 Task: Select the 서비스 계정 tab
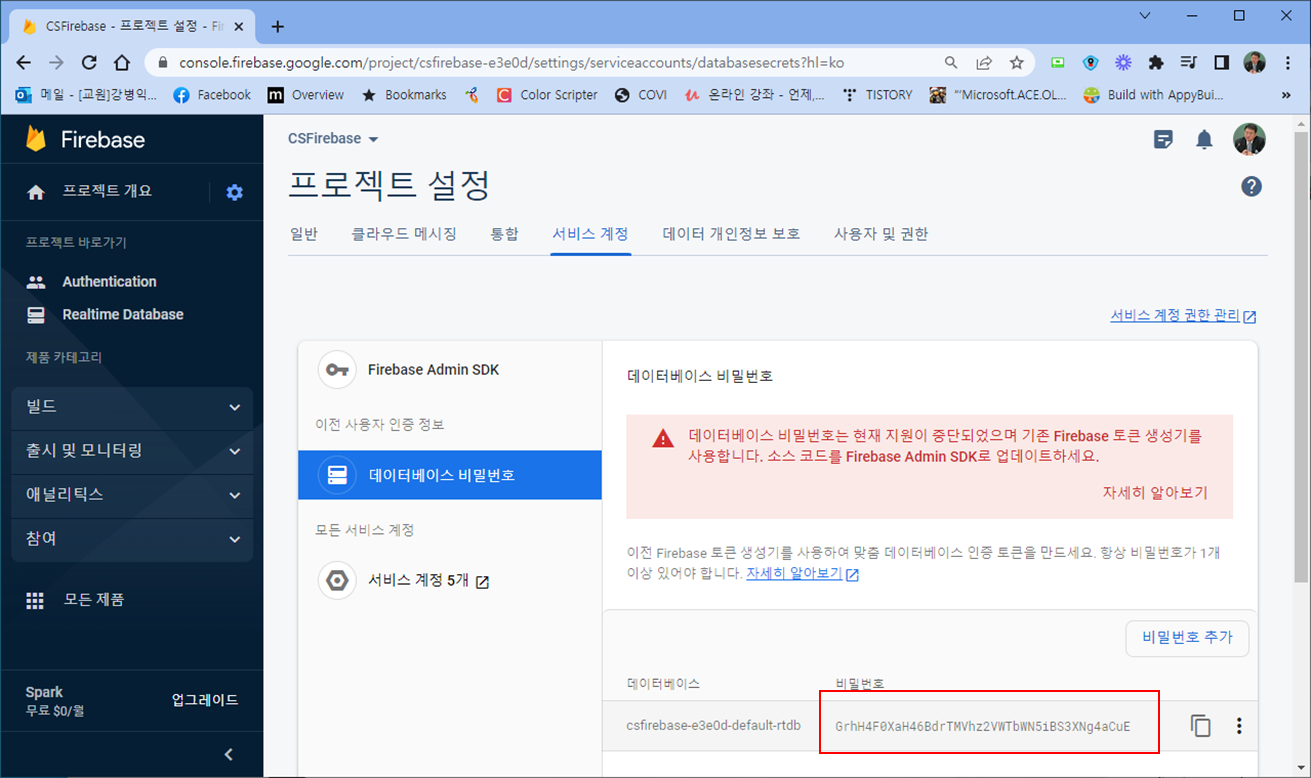pos(590,234)
